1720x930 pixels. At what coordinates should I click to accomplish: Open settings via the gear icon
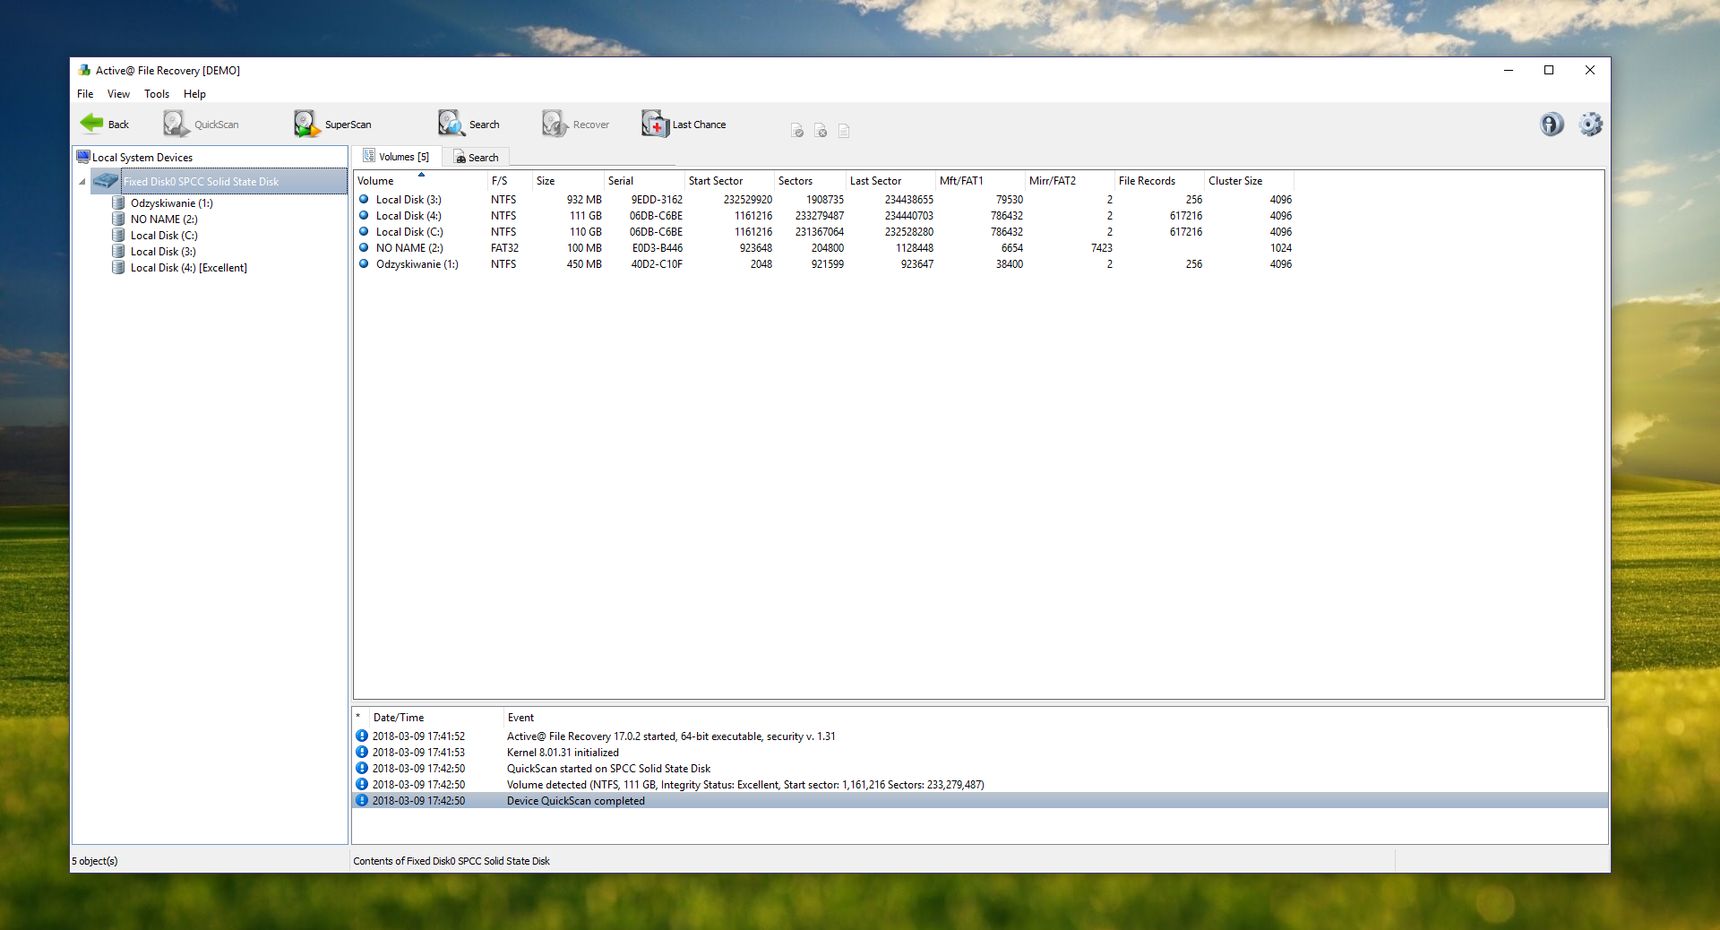pos(1590,124)
